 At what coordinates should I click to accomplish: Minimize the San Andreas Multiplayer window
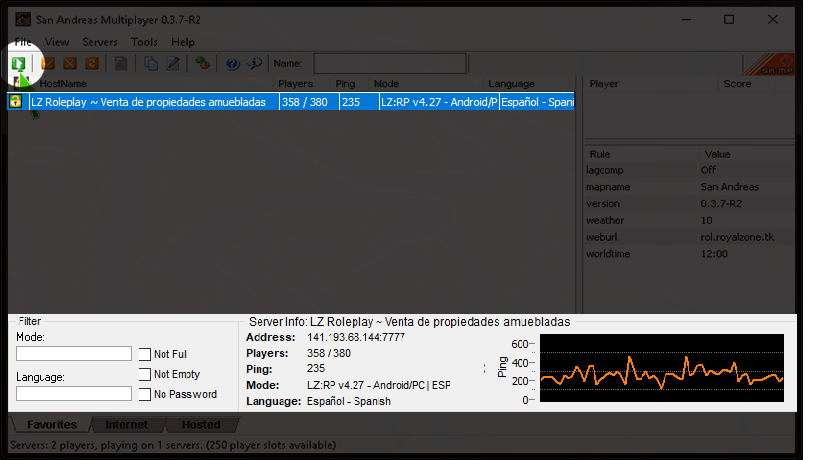point(686,20)
